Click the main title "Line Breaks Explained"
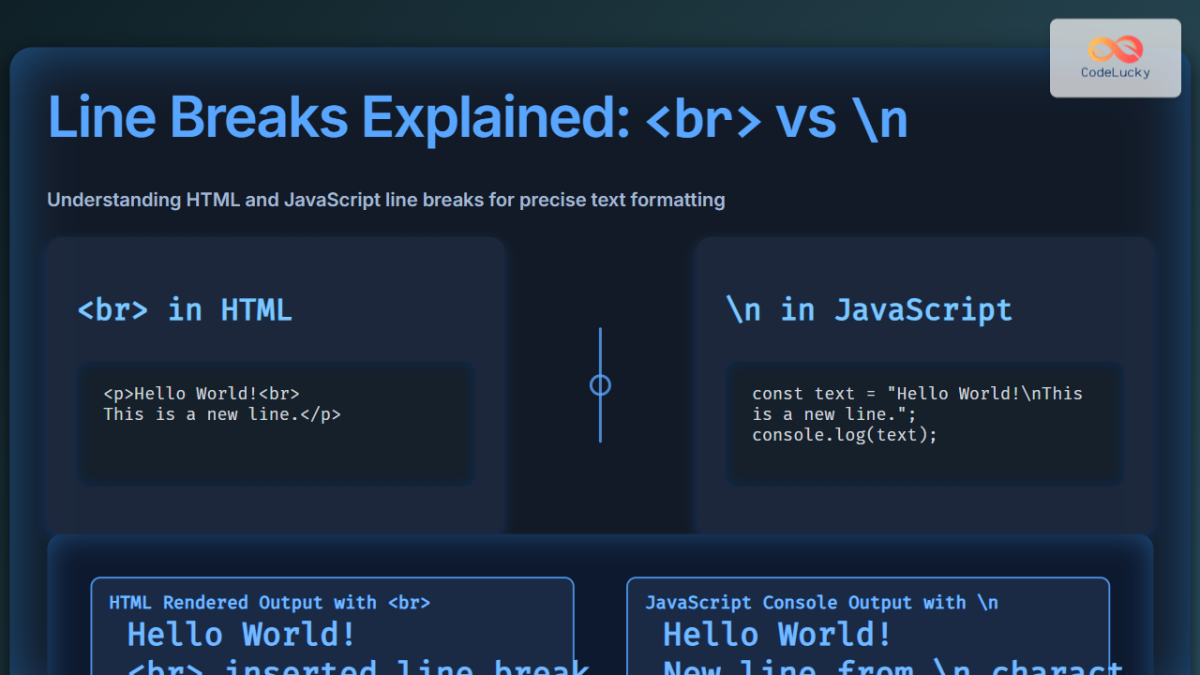The width and height of the screenshot is (1200, 675). (x=478, y=117)
